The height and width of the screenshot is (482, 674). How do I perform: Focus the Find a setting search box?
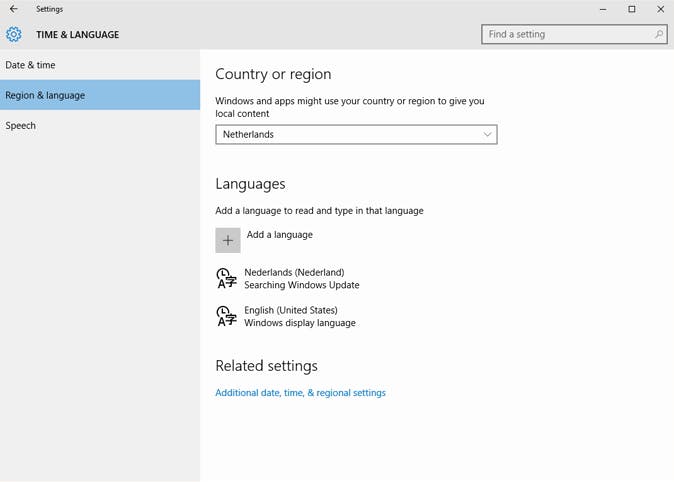574,34
